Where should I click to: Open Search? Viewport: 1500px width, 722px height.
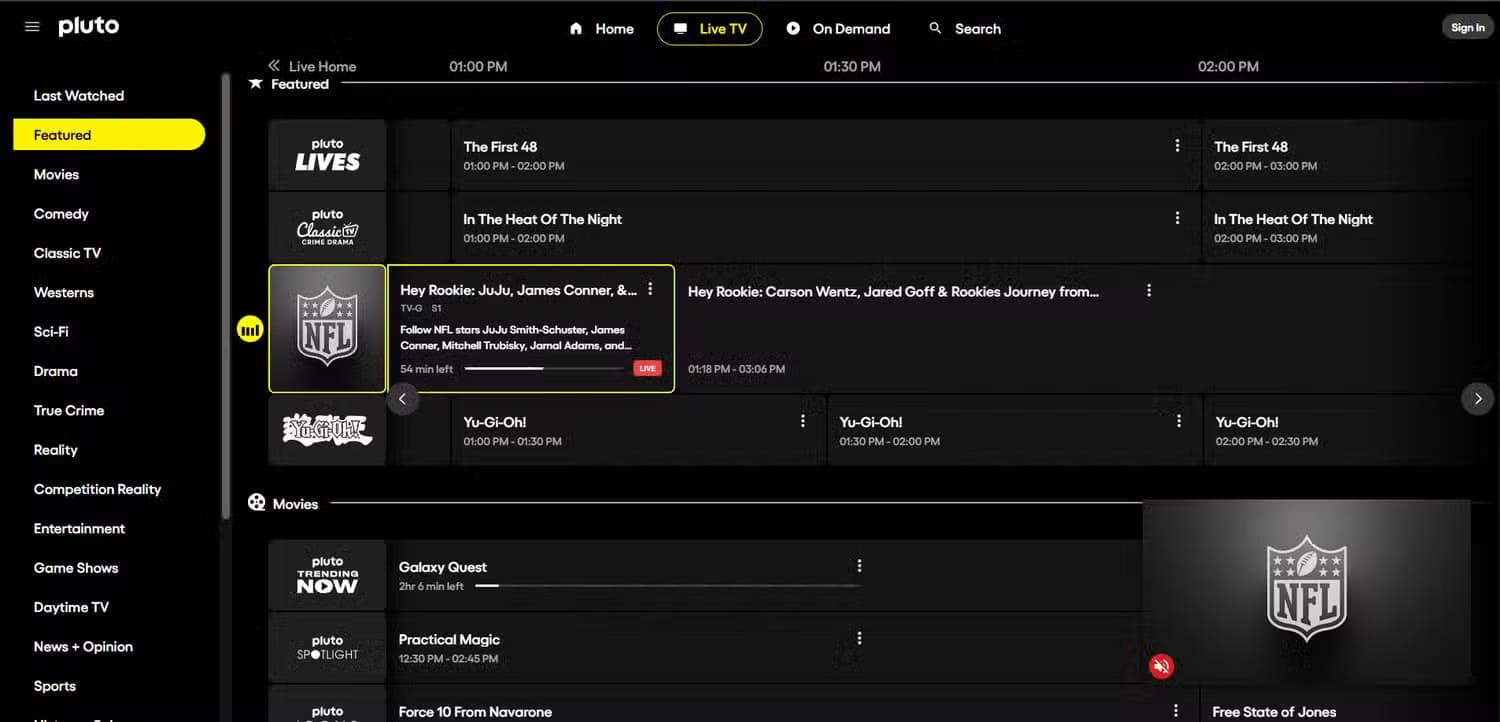[x=965, y=29]
